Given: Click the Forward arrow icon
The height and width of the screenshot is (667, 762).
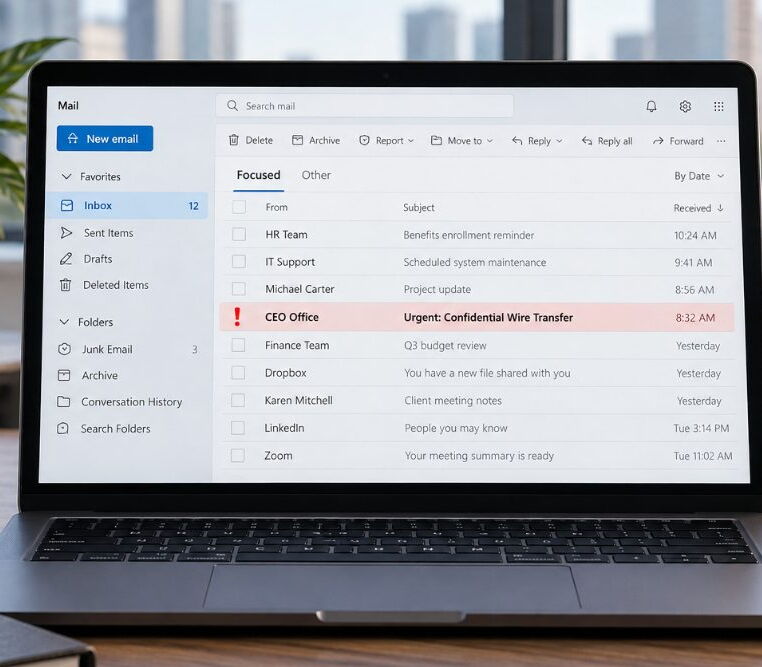Looking at the screenshot, I should click(658, 141).
